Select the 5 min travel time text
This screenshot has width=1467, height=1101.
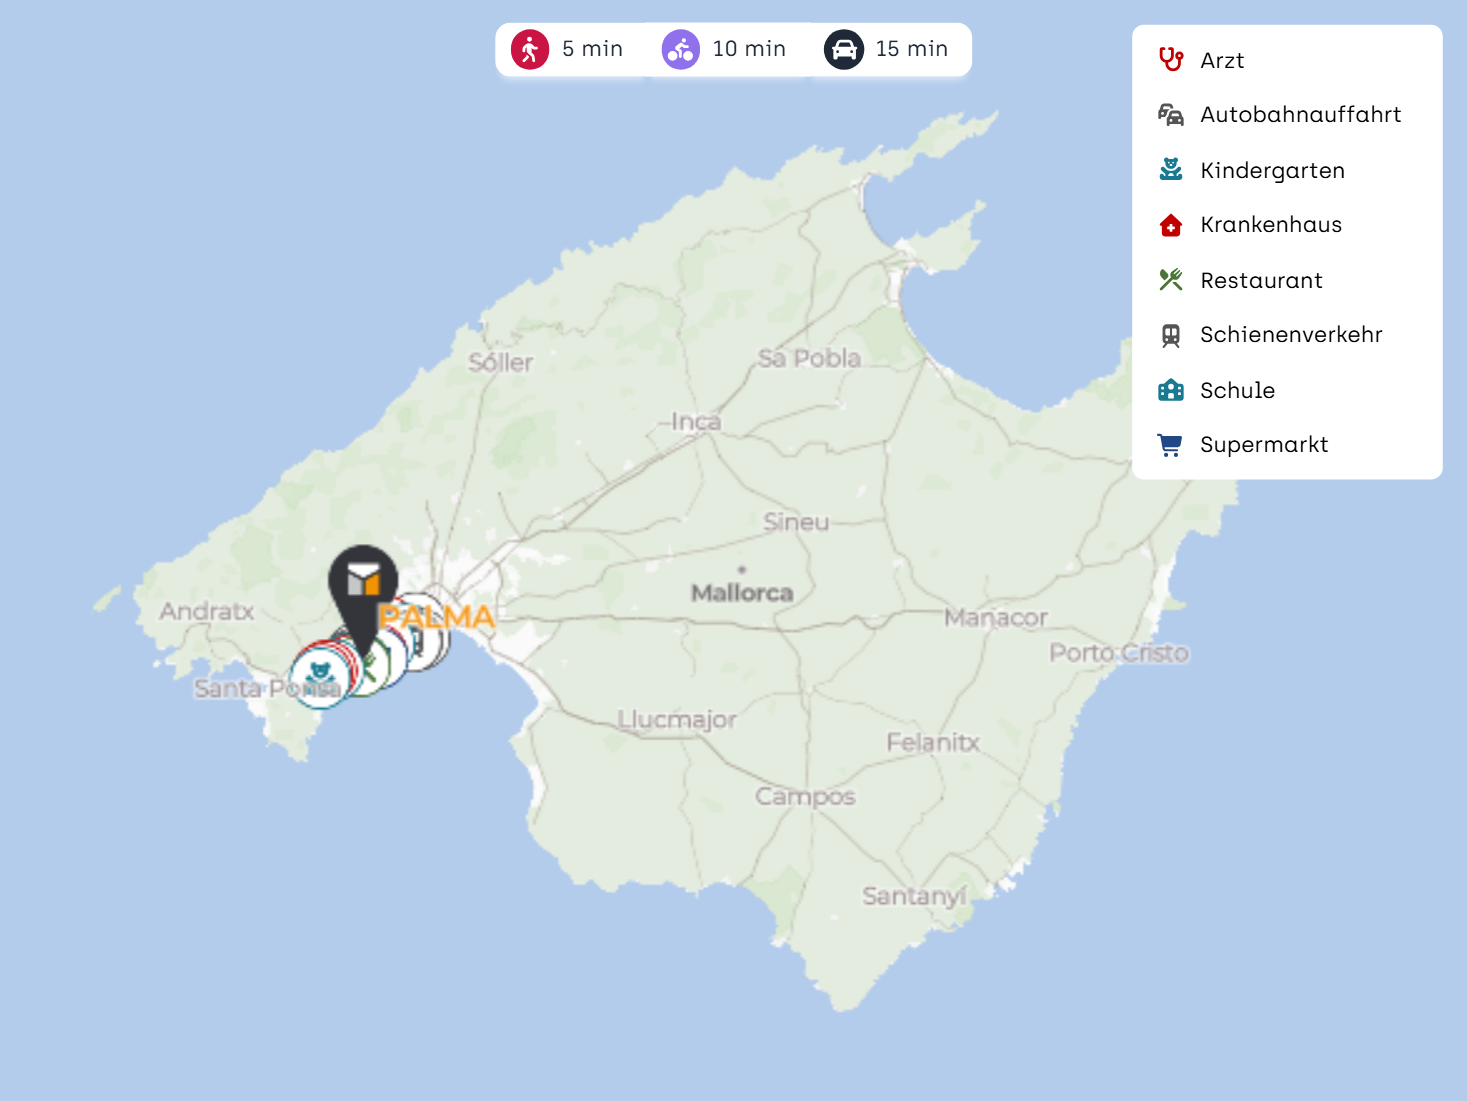click(592, 49)
